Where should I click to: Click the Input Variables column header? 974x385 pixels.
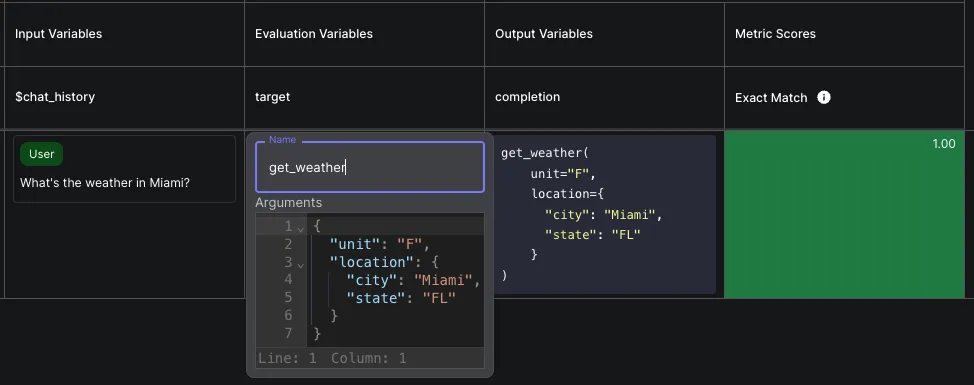point(58,34)
